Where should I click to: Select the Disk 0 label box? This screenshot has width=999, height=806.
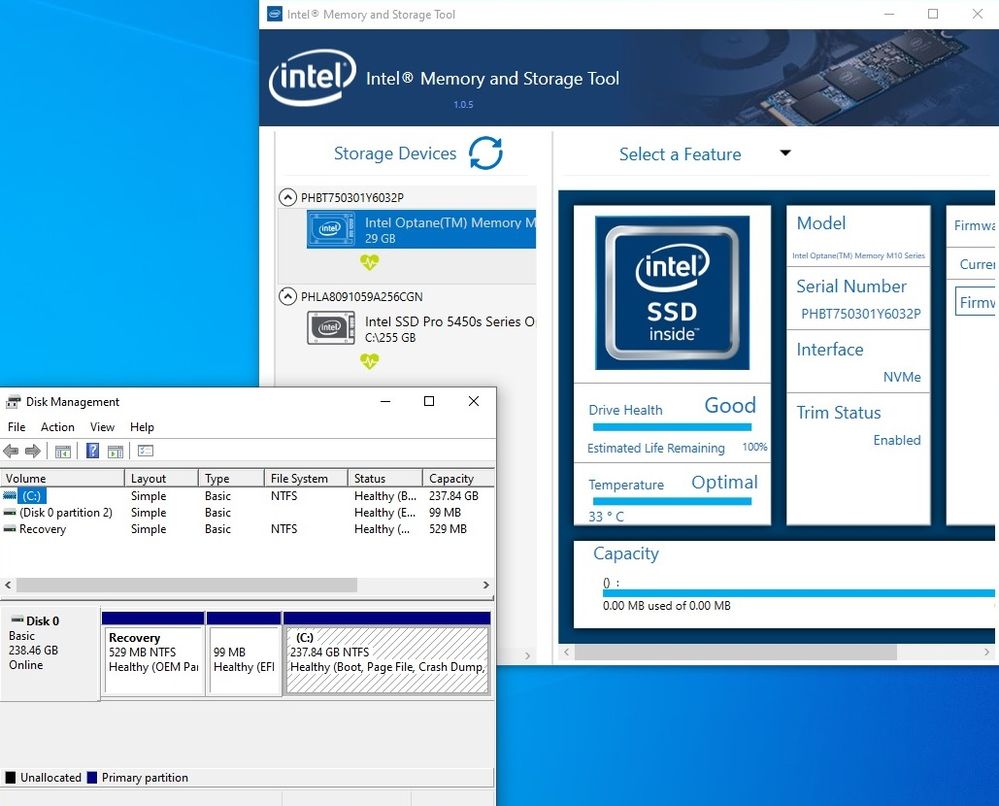50,654
